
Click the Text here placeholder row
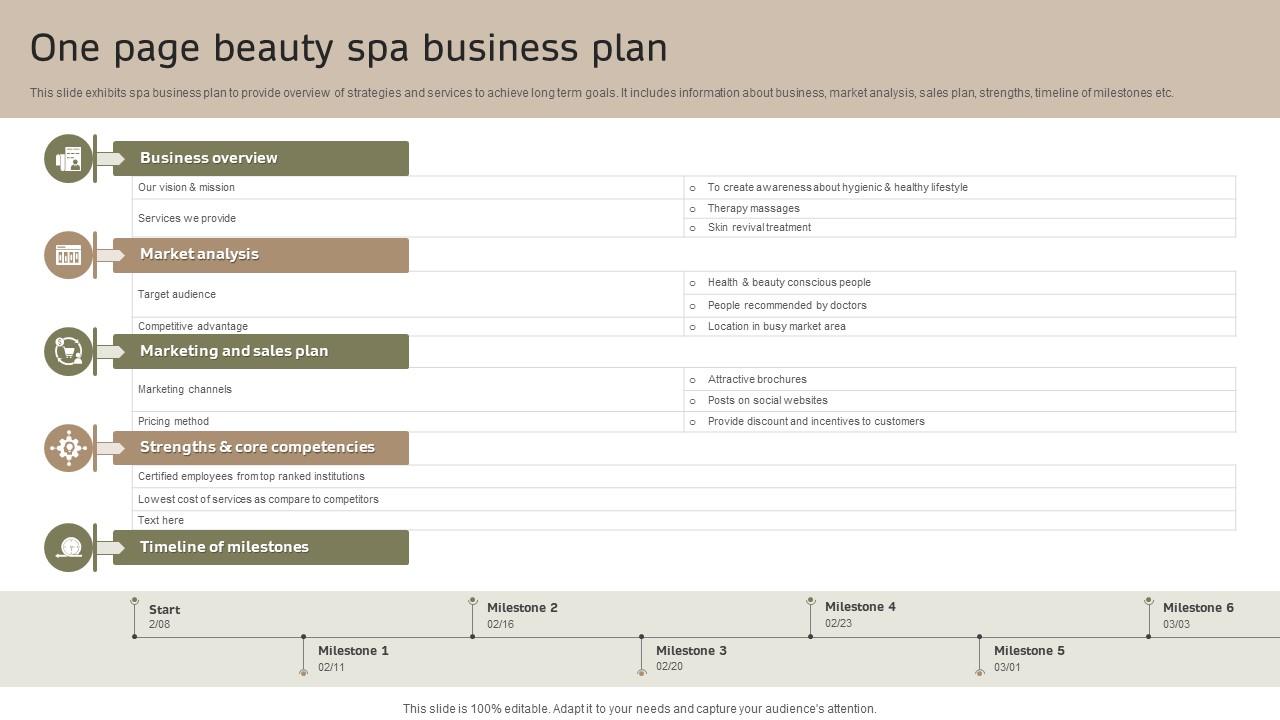(400, 520)
